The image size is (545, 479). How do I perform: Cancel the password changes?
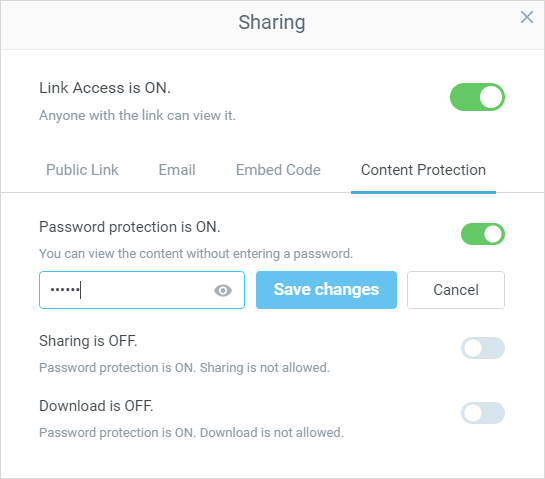(x=456, y=290)
